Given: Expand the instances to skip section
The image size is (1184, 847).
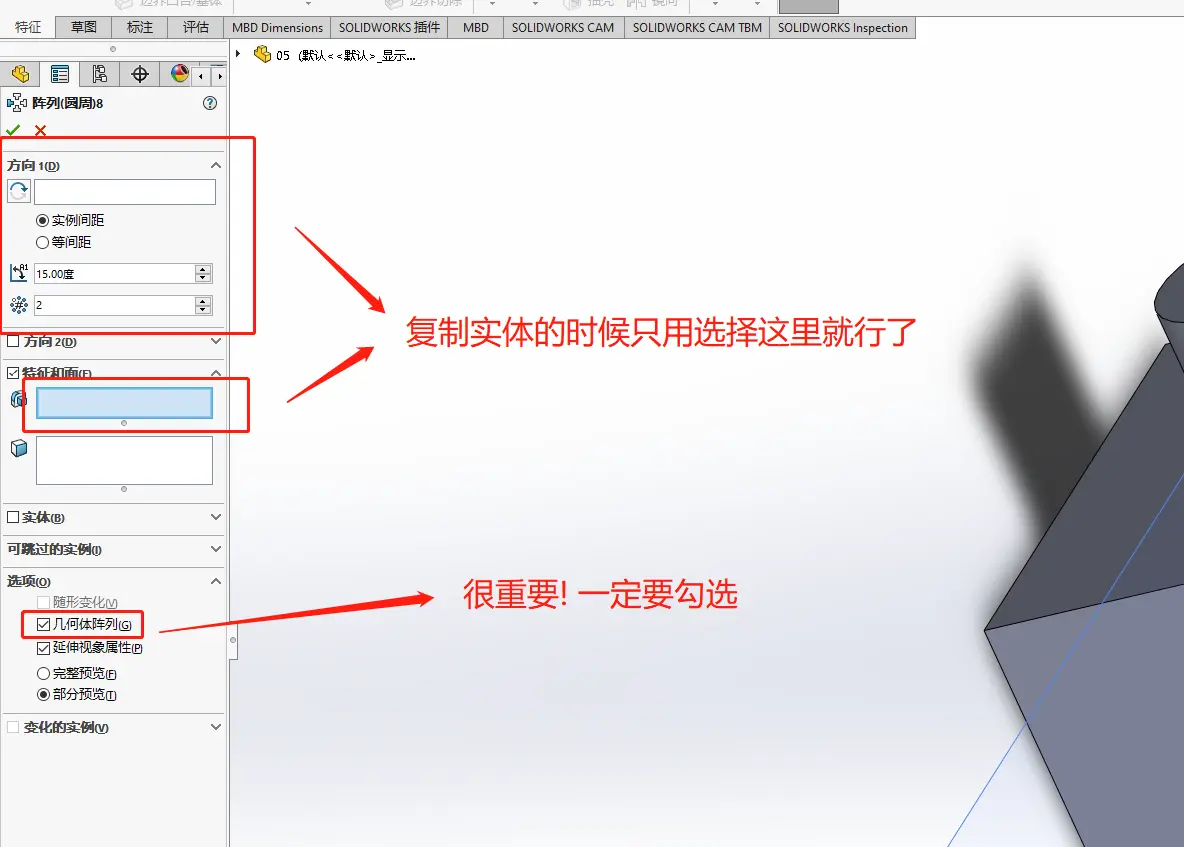Looking at the screenshot, I should 216,549.
